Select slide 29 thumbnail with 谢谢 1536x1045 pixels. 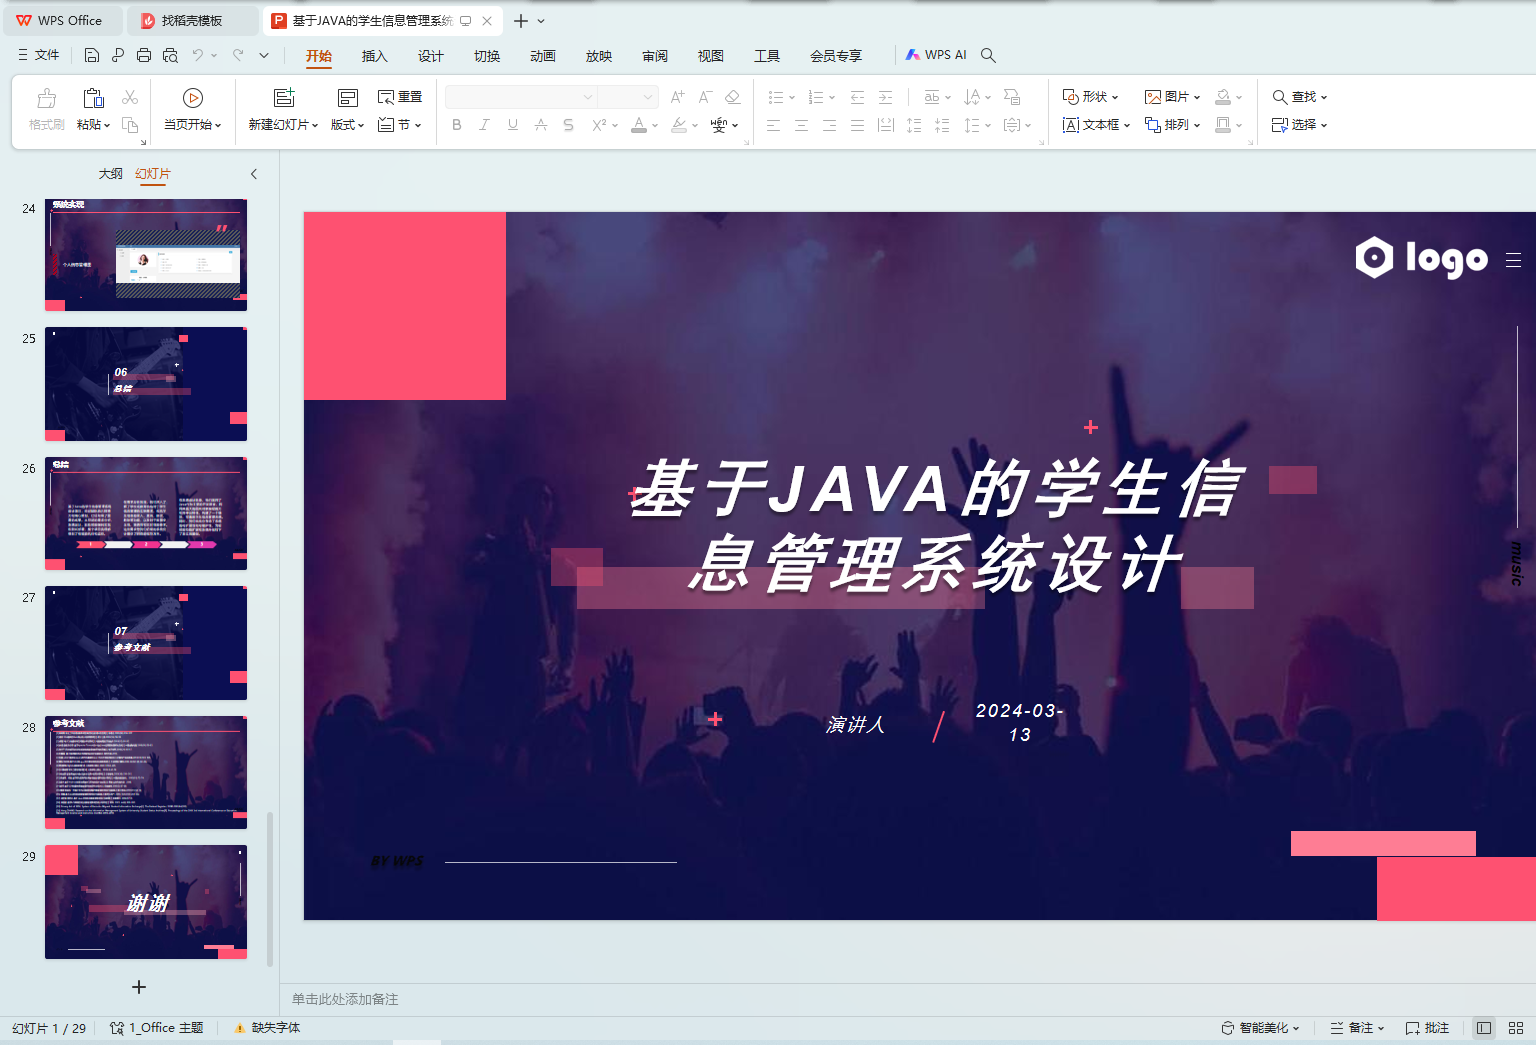coord(146,902)
